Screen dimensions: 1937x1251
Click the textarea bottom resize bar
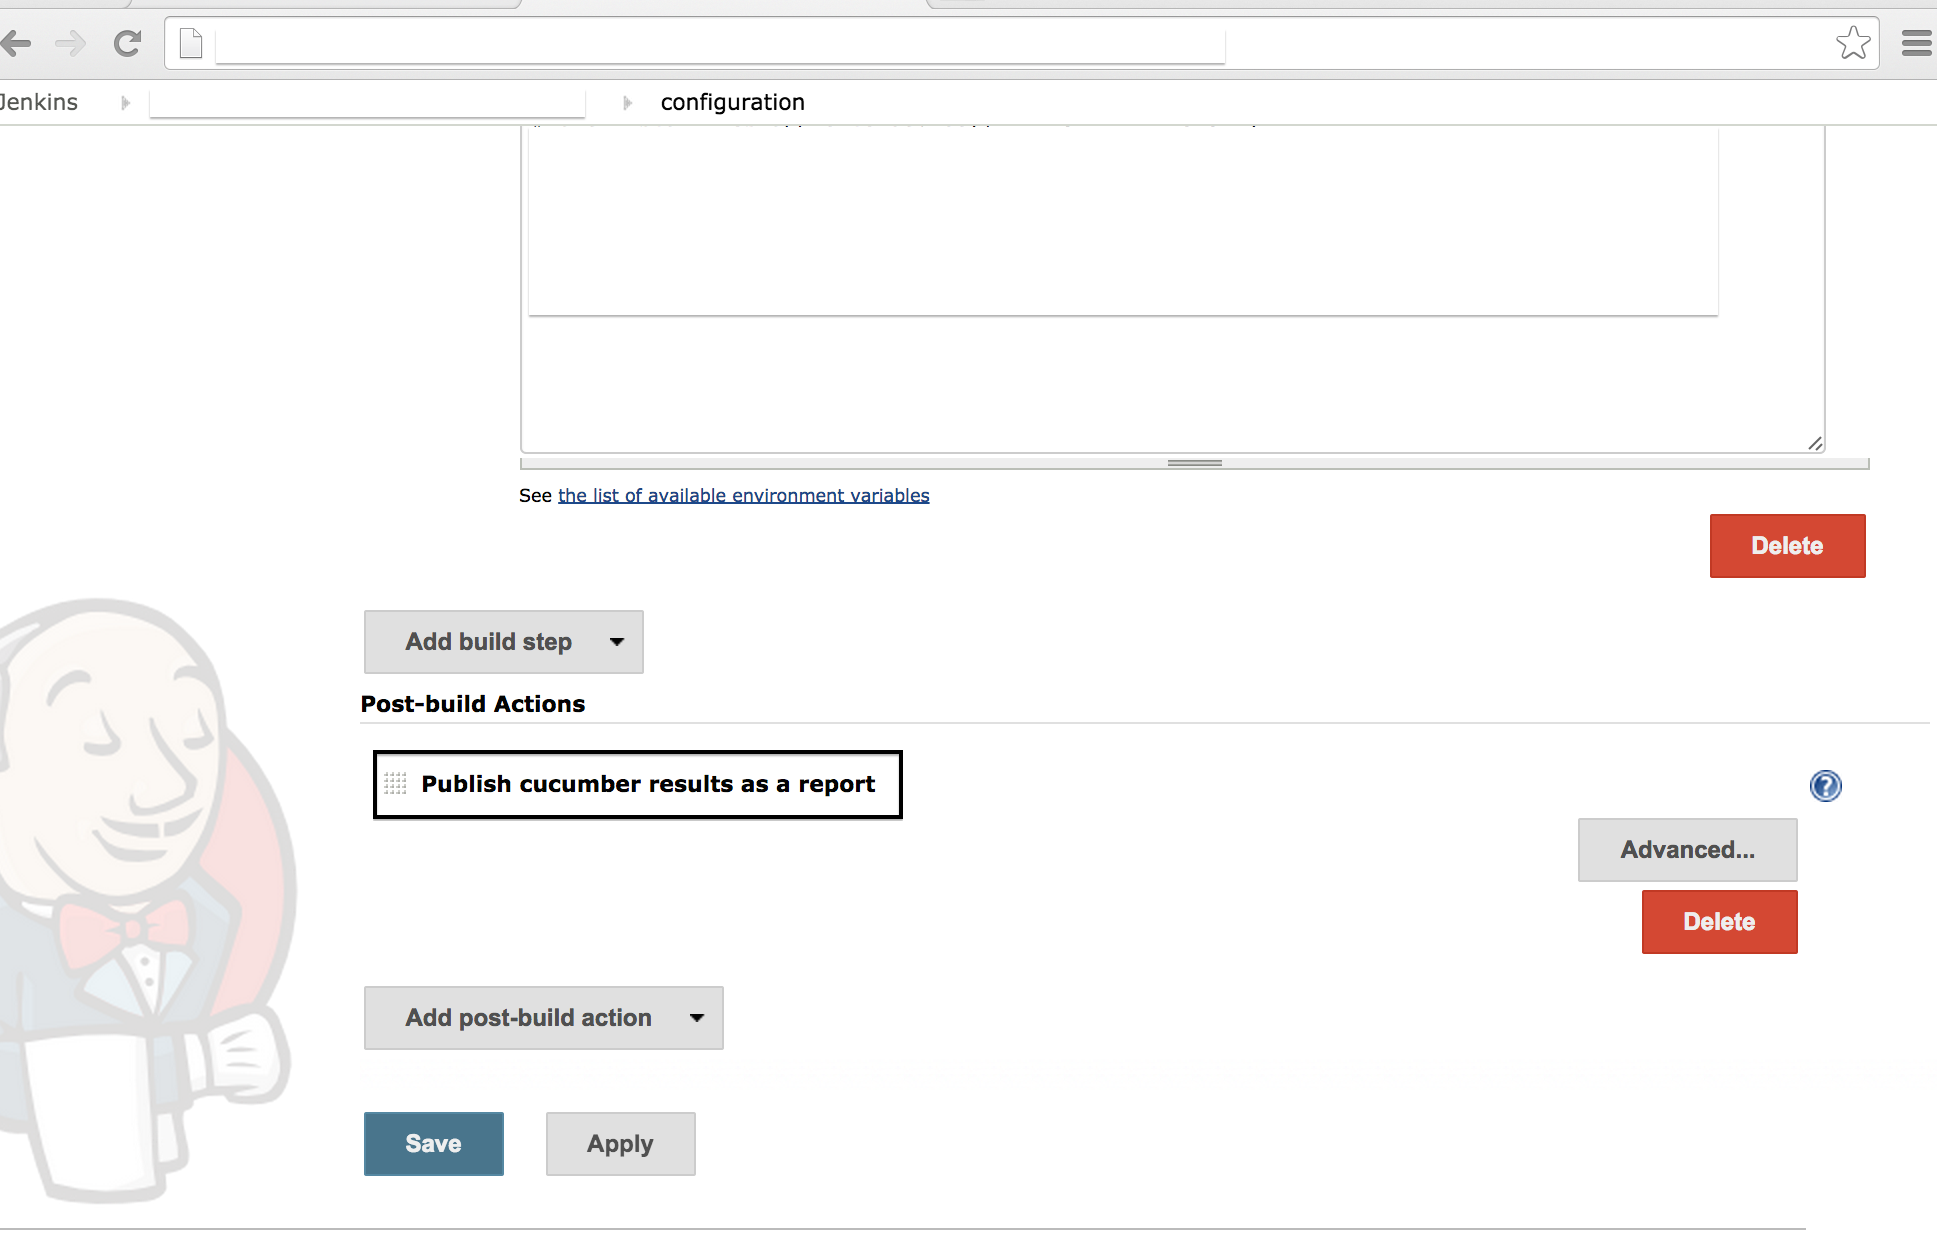pyautogui.click(x=1194, y=463)
